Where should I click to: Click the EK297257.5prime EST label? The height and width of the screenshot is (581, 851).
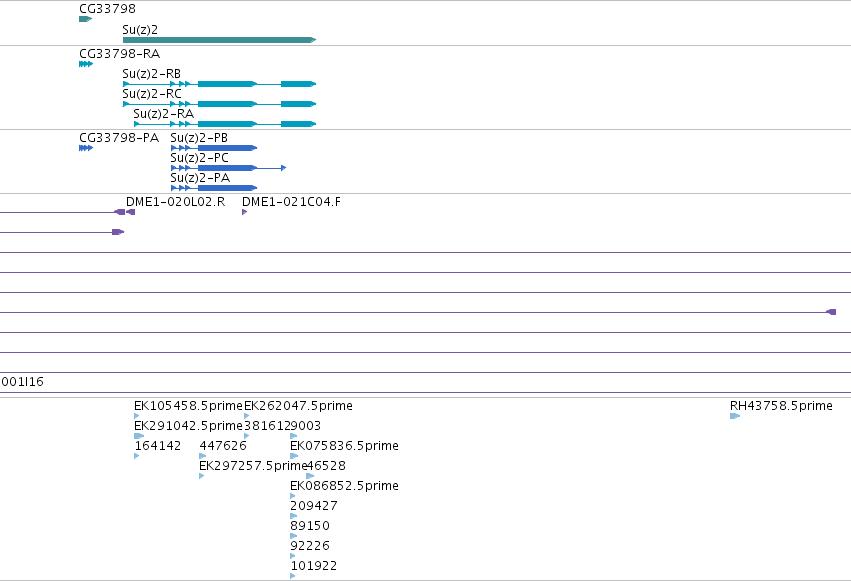(x=253, y=466)
